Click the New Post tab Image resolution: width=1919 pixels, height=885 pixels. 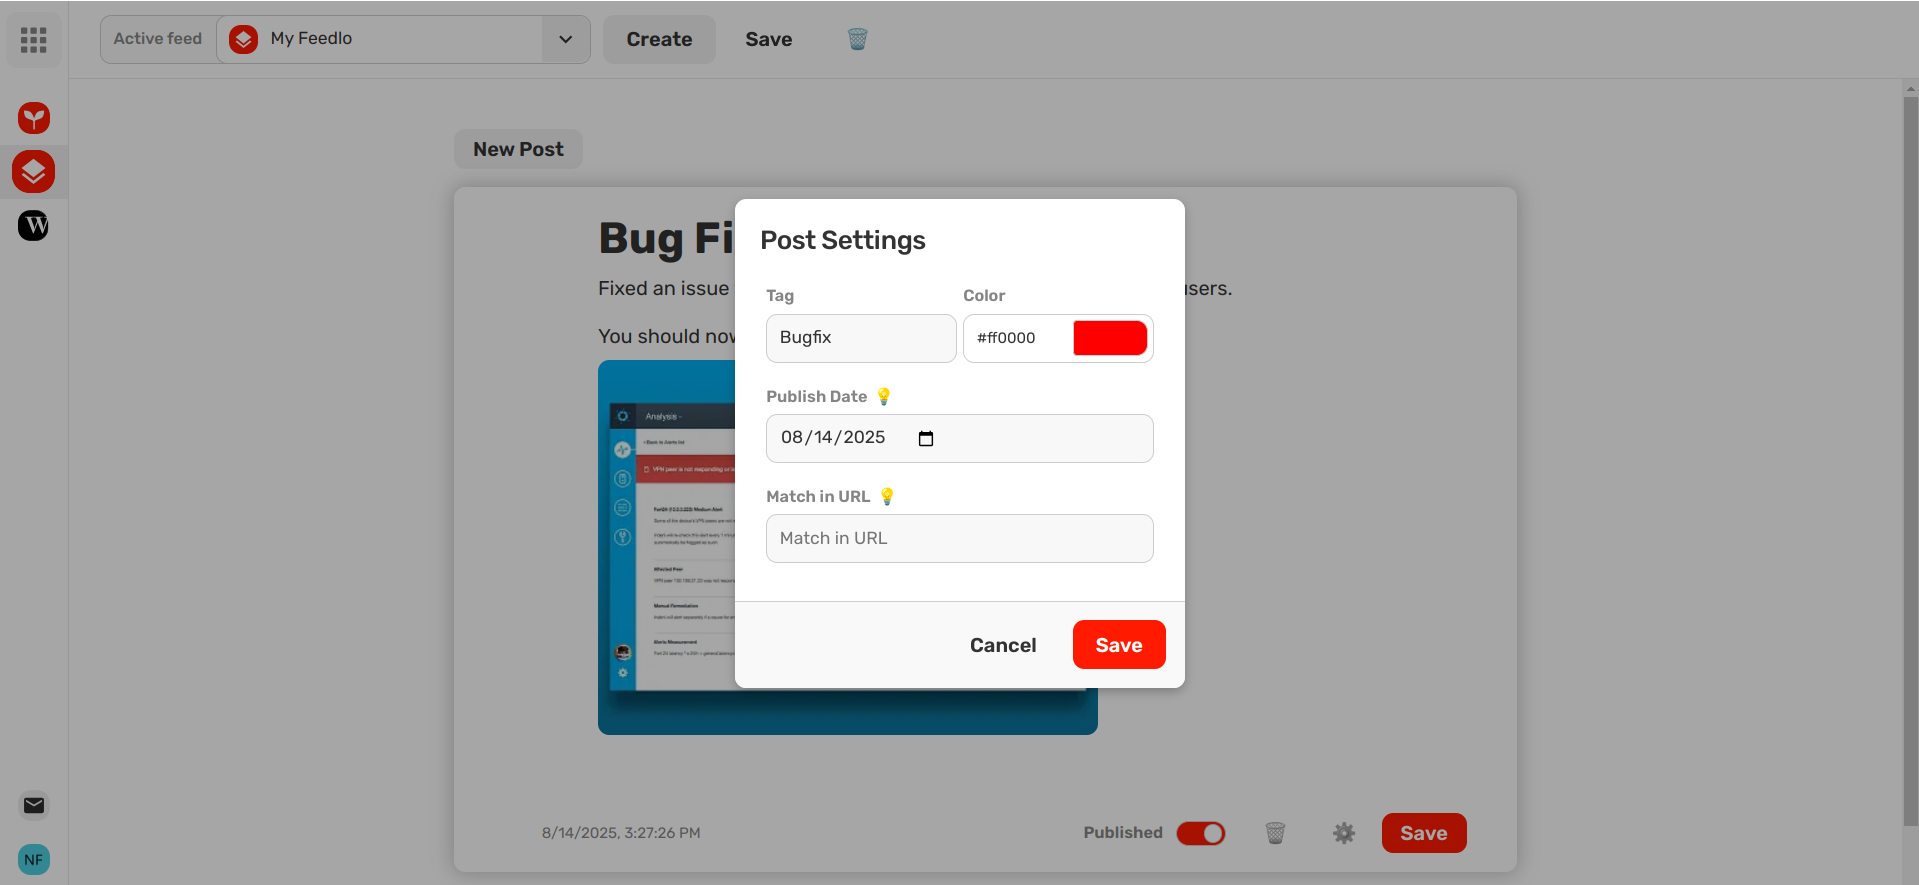(518, 149)
